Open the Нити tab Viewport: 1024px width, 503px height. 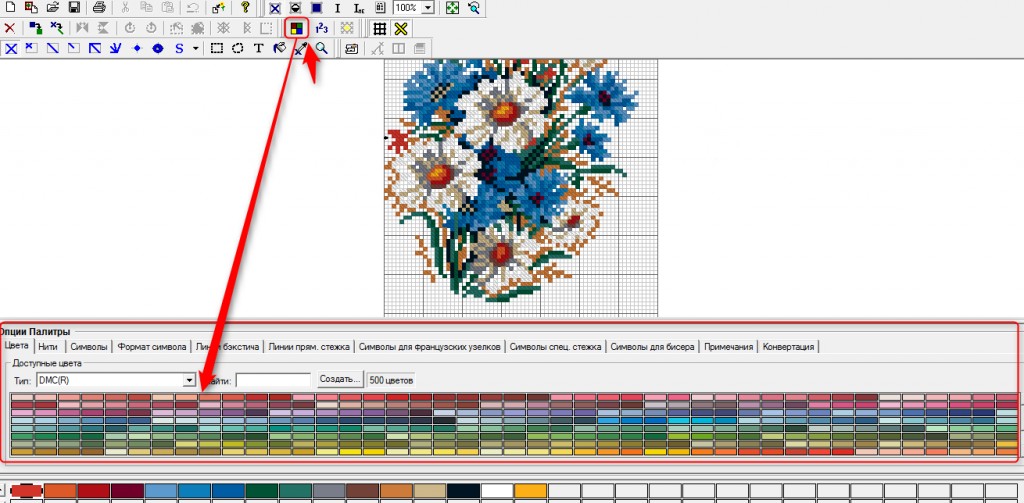click(49, 347)
